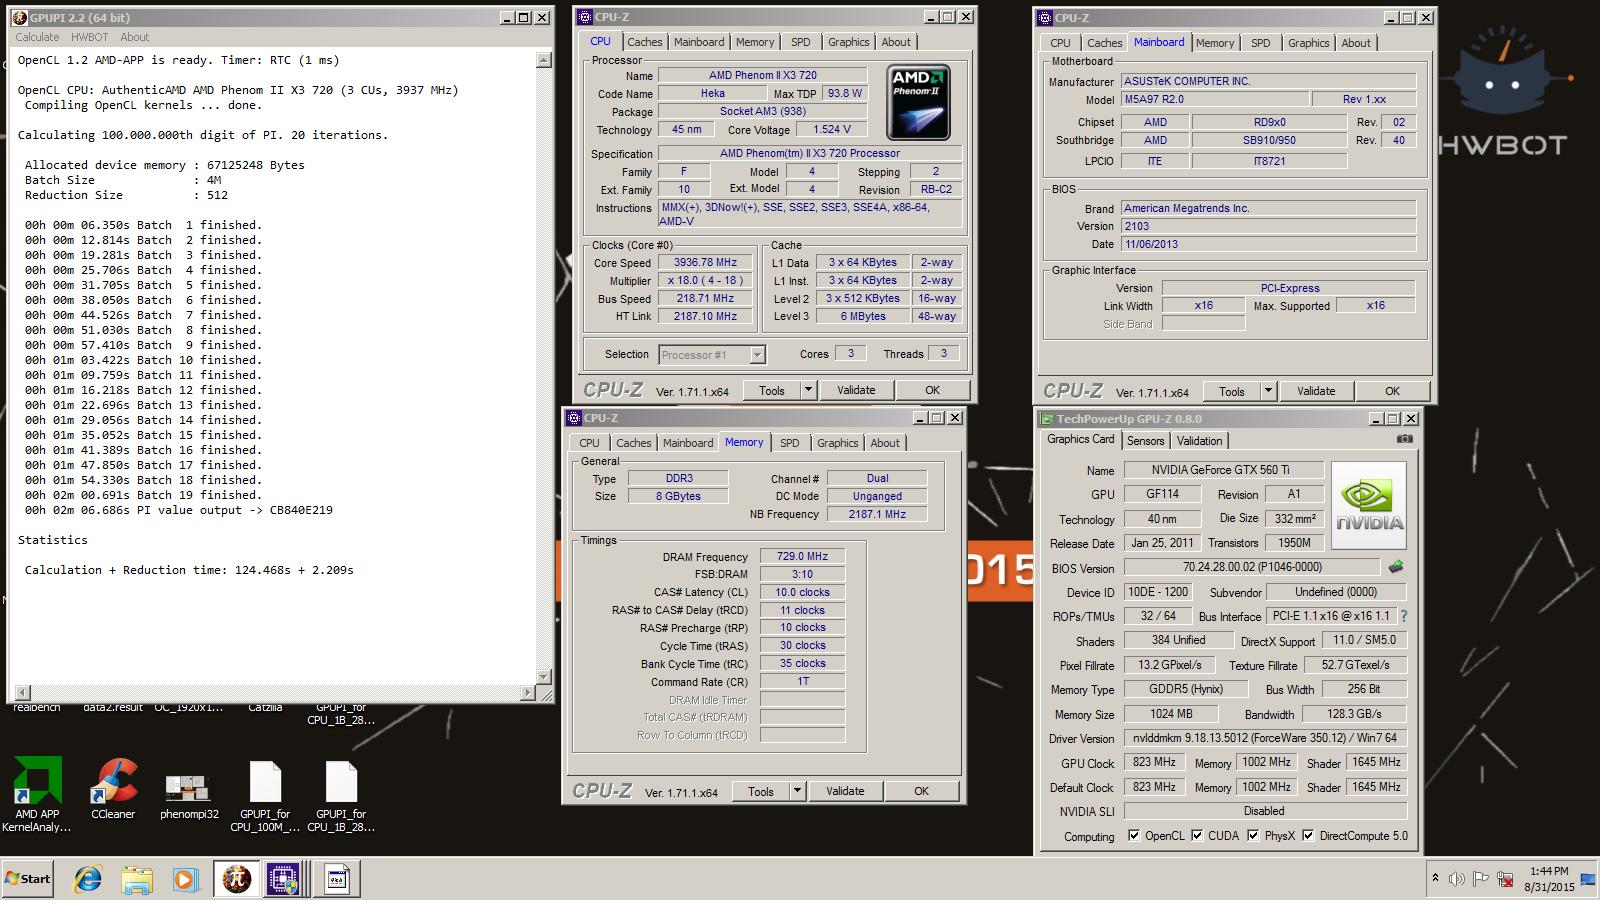Click the network status tray icon
The width and height of the screenshot is (1600, 900).
pyautogui.click(x=1505, y=879)
